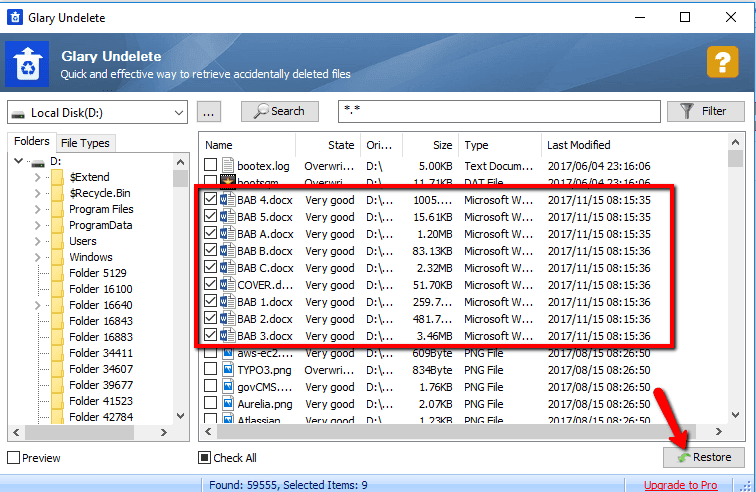This screenshot has height=492, width=756.
Task: Expand the $Extend folder node
Action: click(x=38, y=177)
